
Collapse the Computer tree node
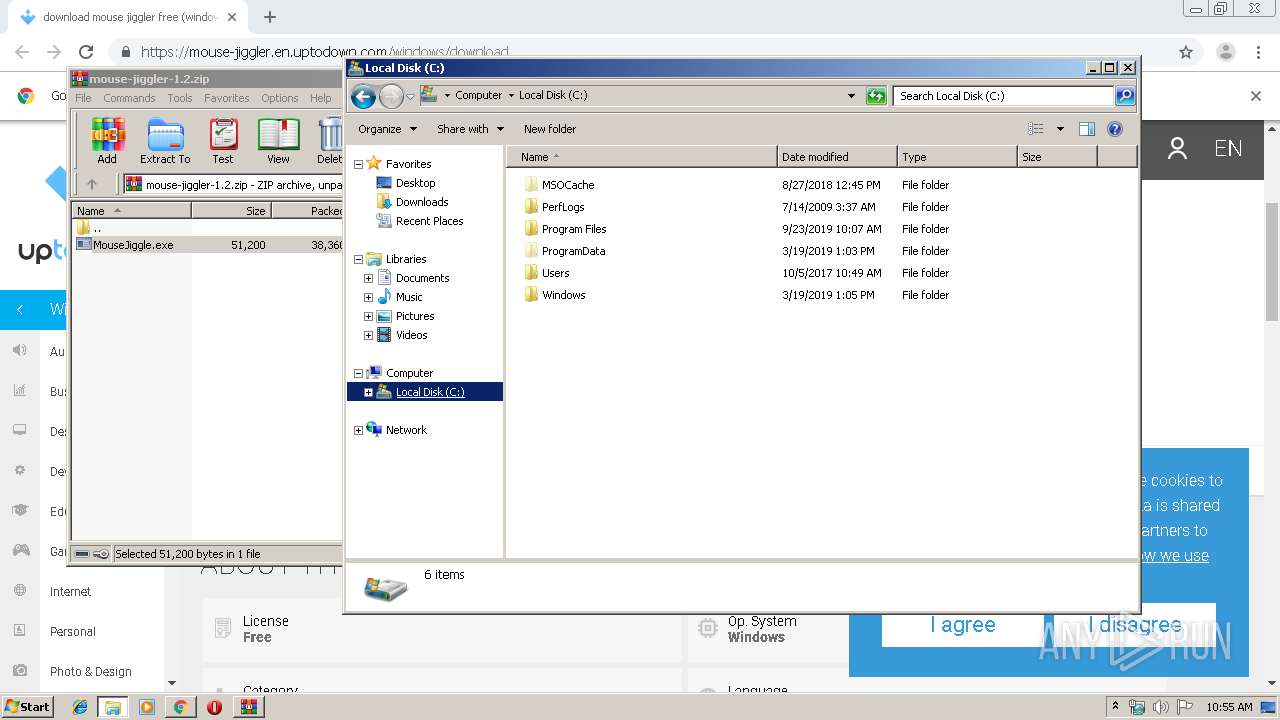tap(359, 373)
